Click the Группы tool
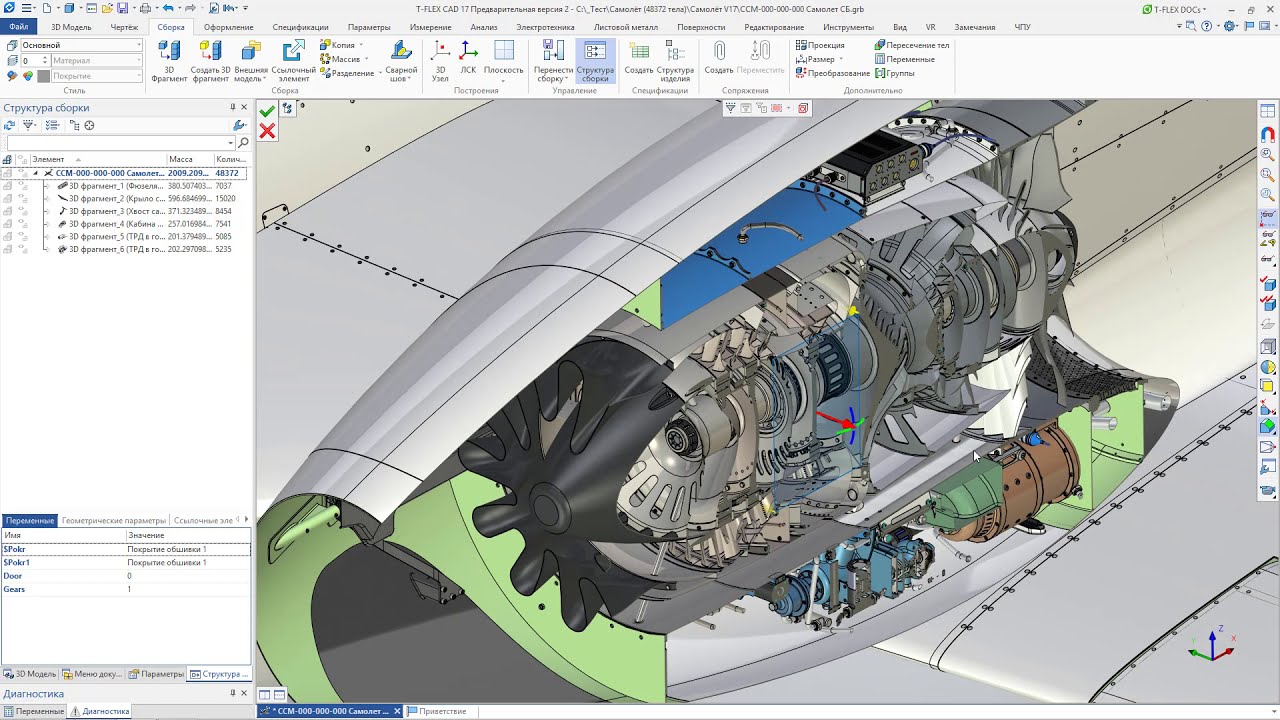The width and height of the screenshot is (1280, 720). (894, 73)
